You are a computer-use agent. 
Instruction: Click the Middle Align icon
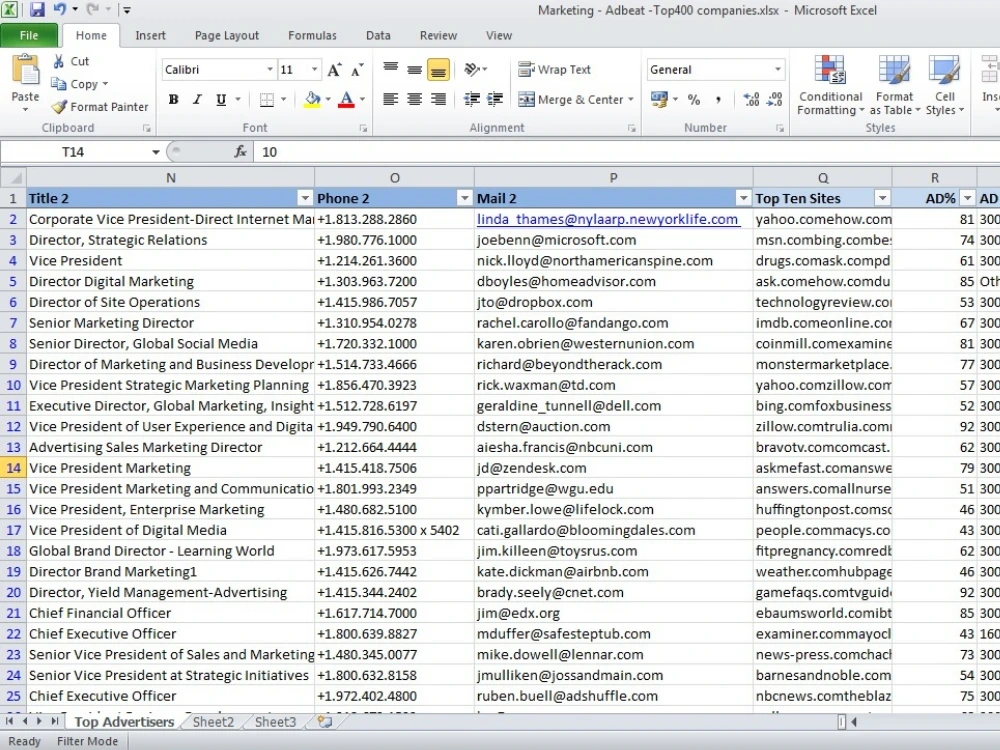(x=415, y=70)
